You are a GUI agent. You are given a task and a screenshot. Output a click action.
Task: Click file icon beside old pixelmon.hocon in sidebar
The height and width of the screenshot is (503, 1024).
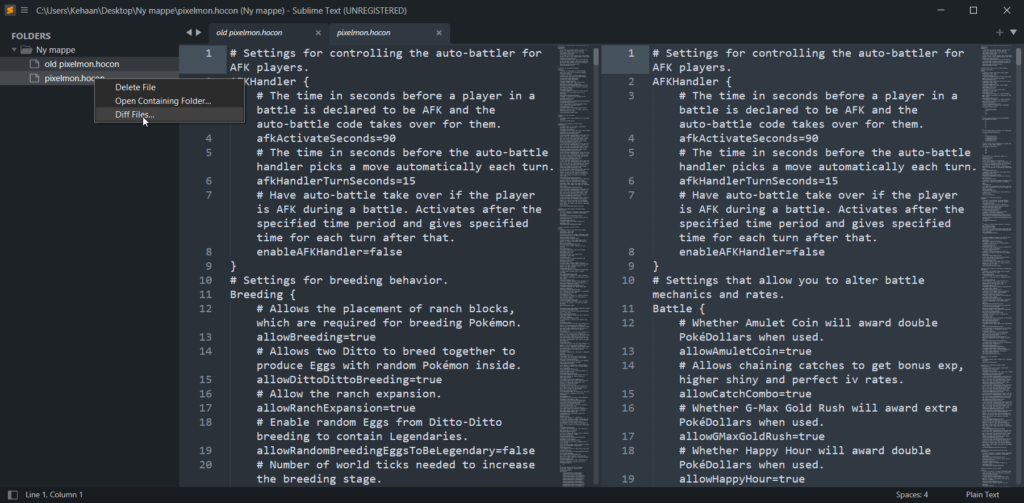tap(35, 64)
